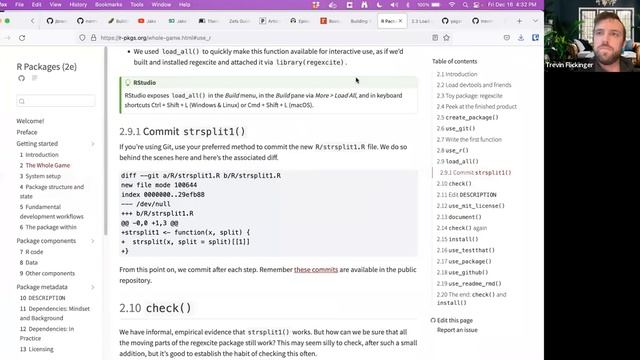This screenshot has height=360, width=640.
Task: Open a new tab with the plus button
Action: [x=520, y=21]
